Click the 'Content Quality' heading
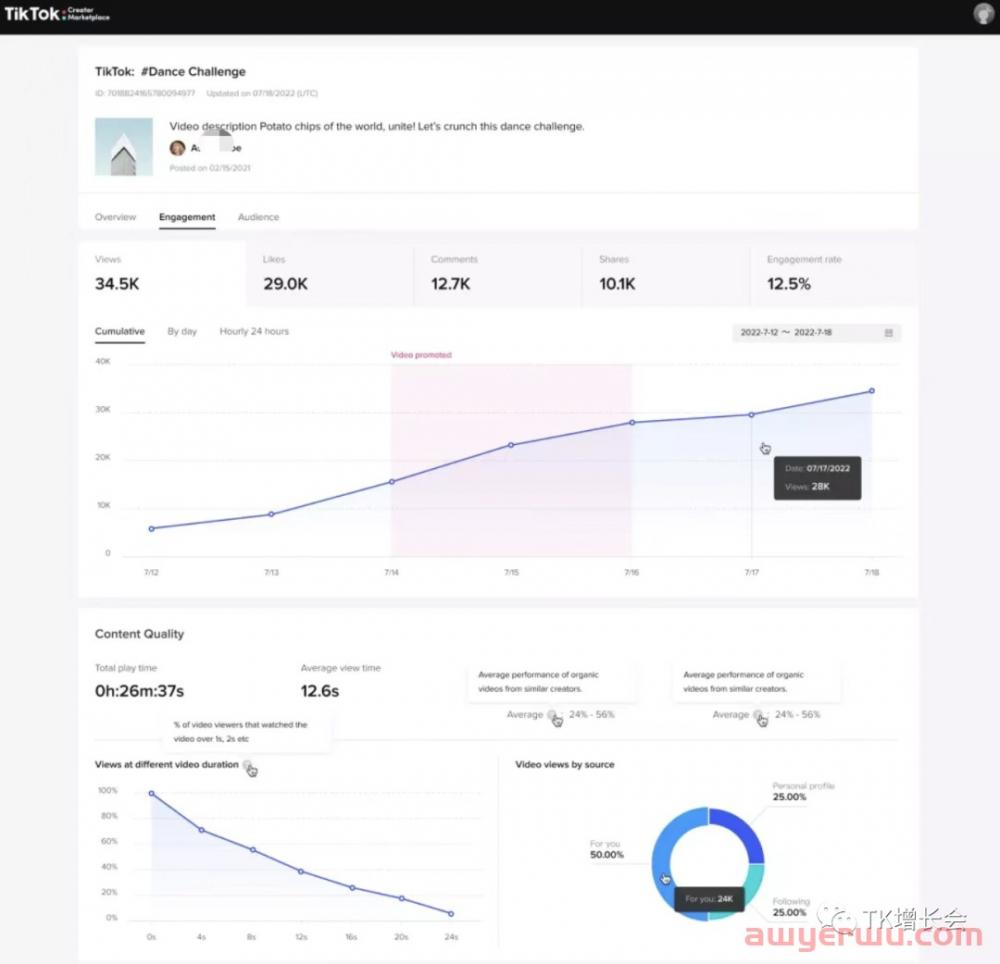The image size is (1000, 964). 139,634
